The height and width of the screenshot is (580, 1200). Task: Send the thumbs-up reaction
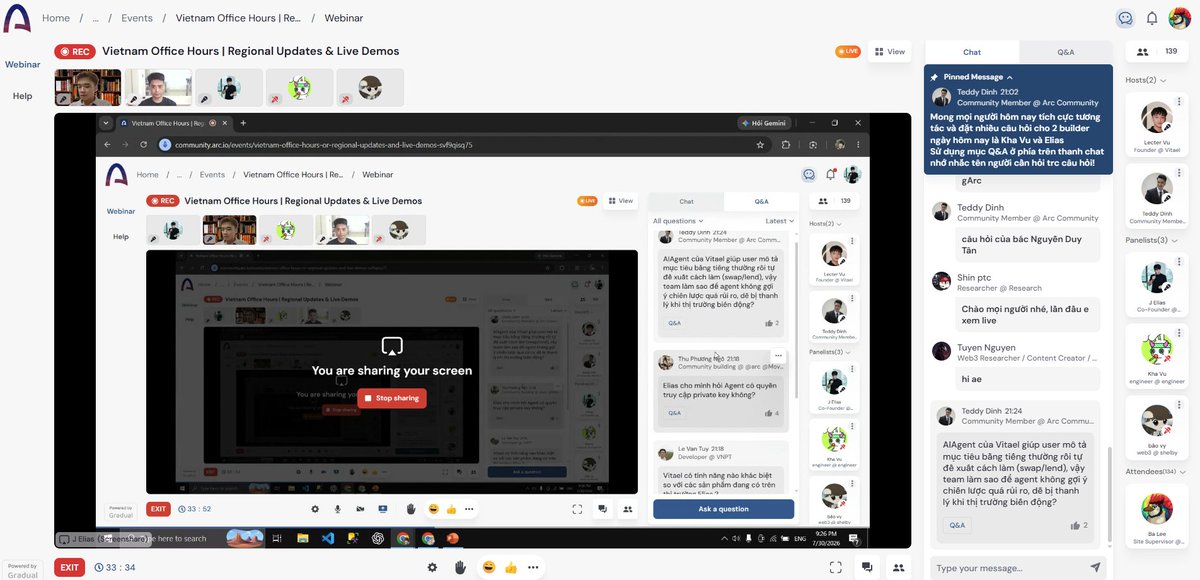[x=510, y=567]
